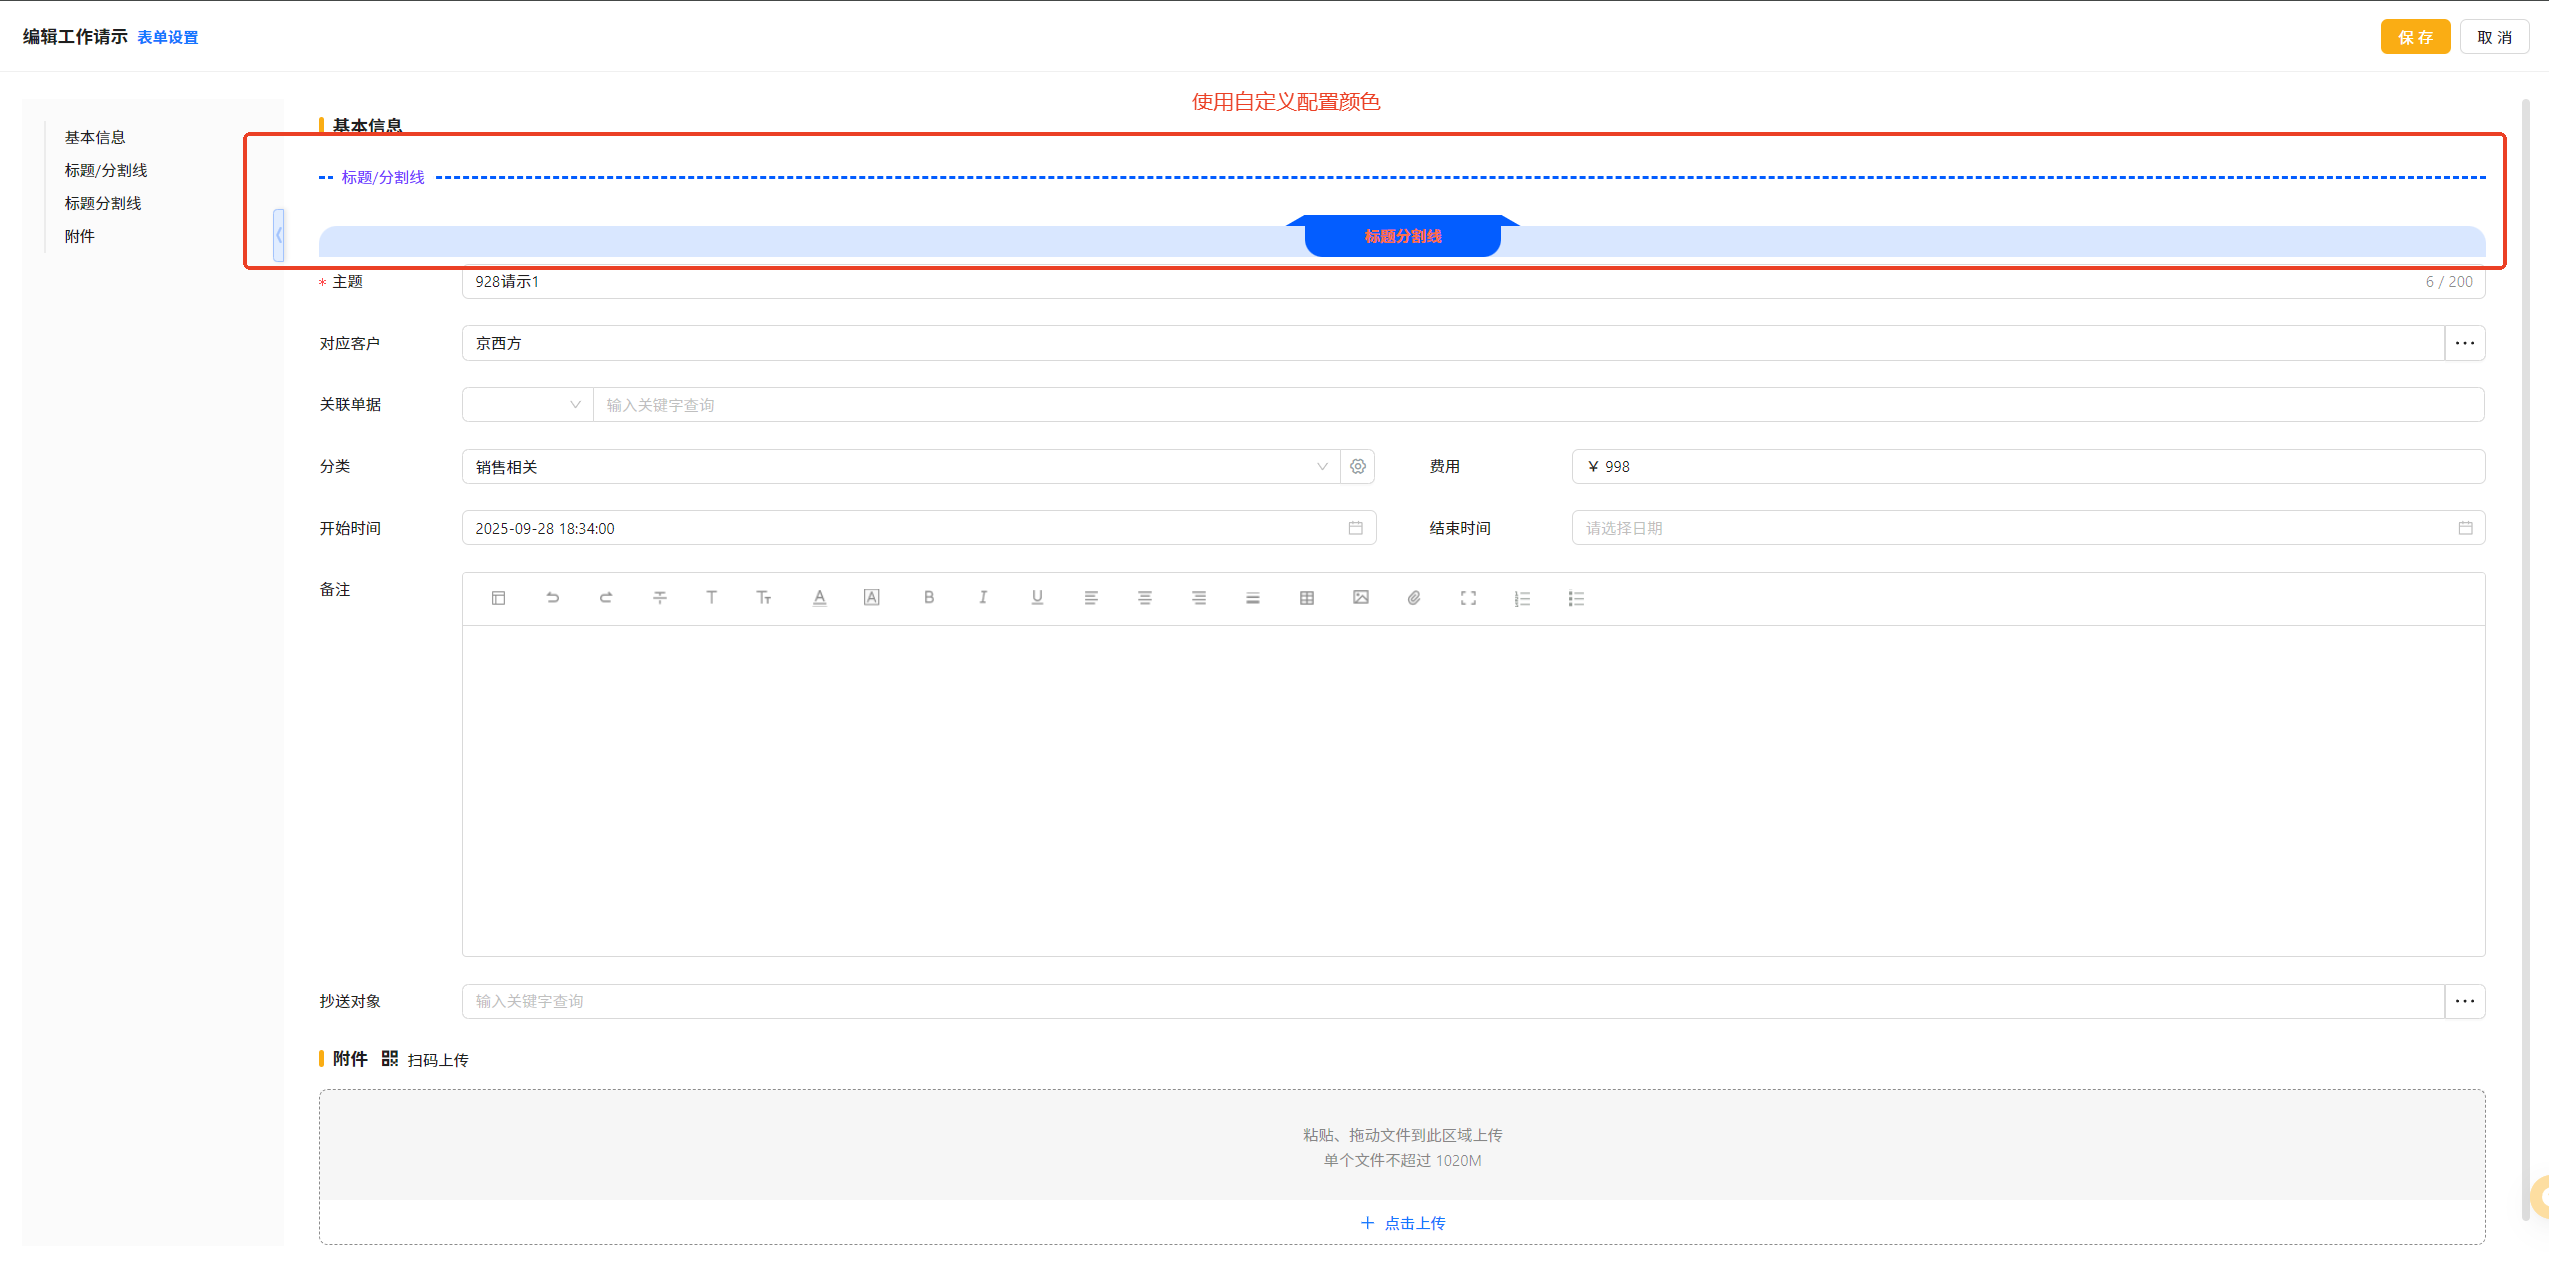This screenshot has height=1265, width=2549.
Task: Toggle underline formatting in the editor
Action: (x=1037, y=598)
